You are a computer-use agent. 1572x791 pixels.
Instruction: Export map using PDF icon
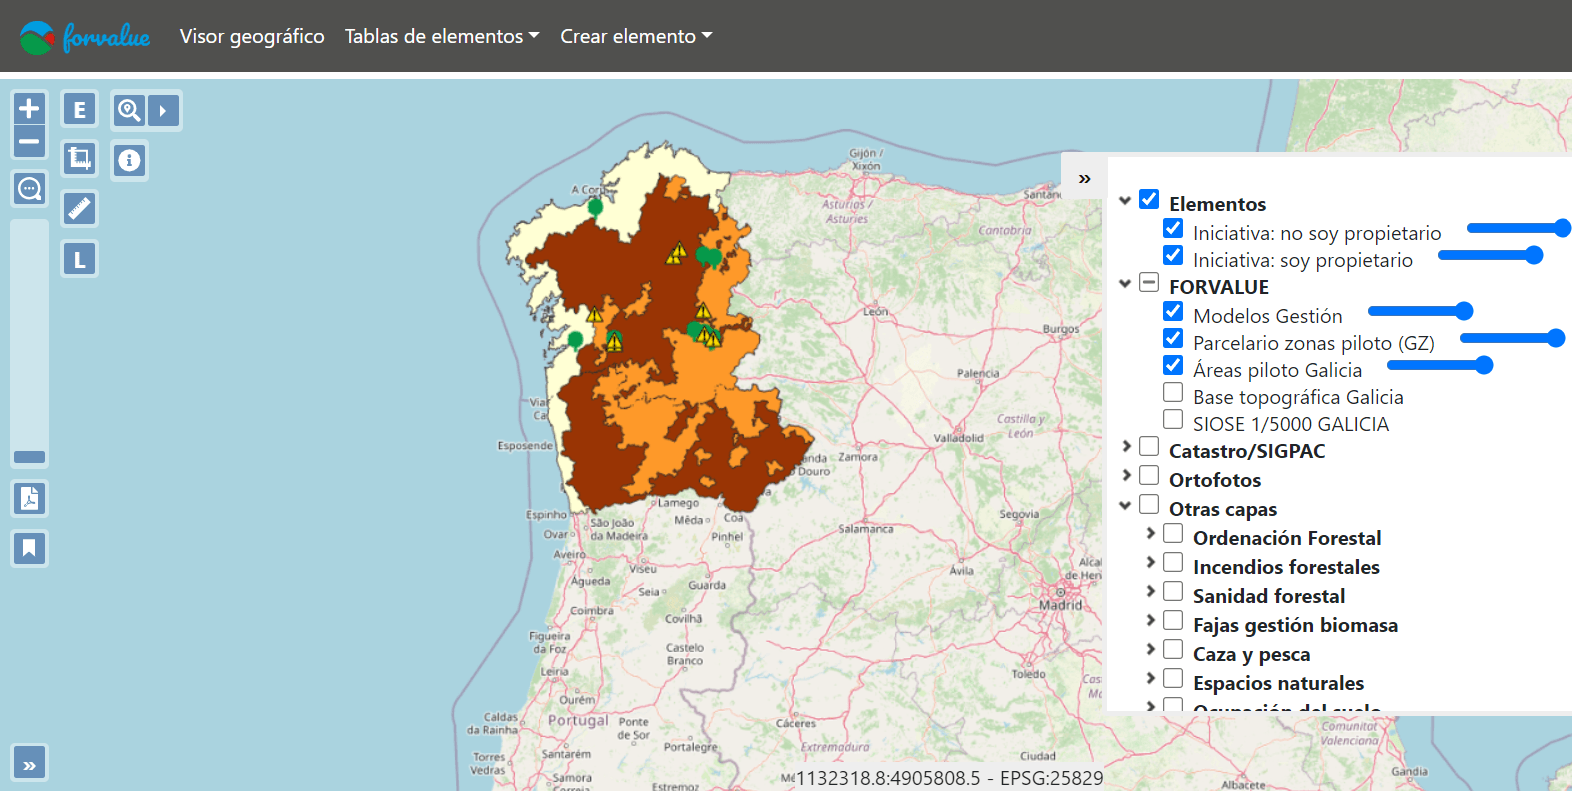click(29, 498)
